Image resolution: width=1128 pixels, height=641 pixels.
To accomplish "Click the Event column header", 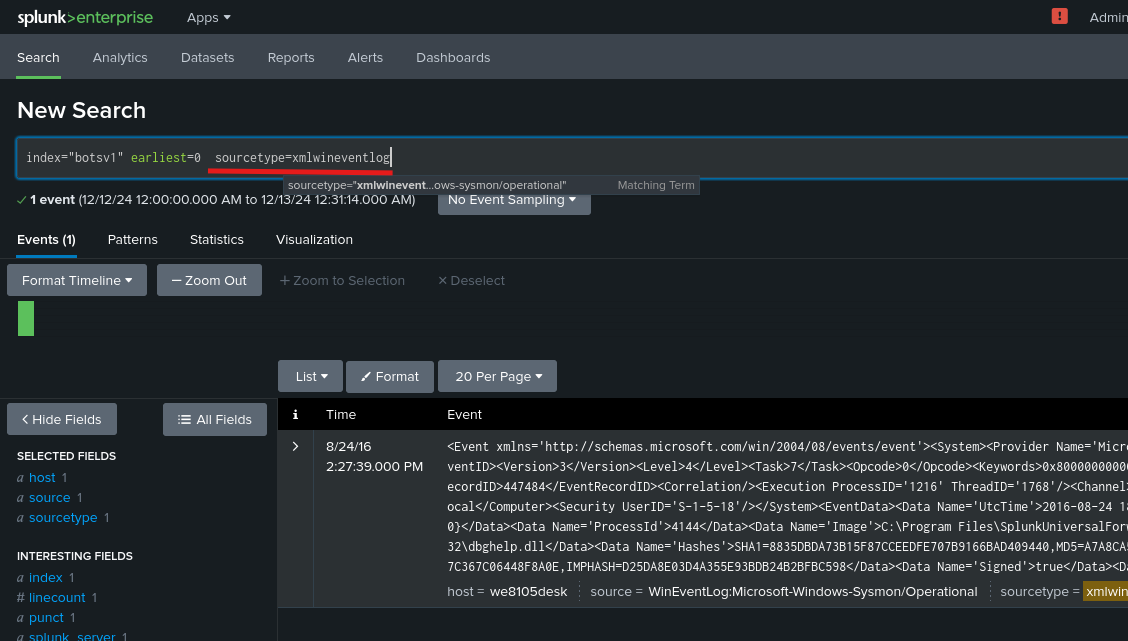I will (465, 414).
